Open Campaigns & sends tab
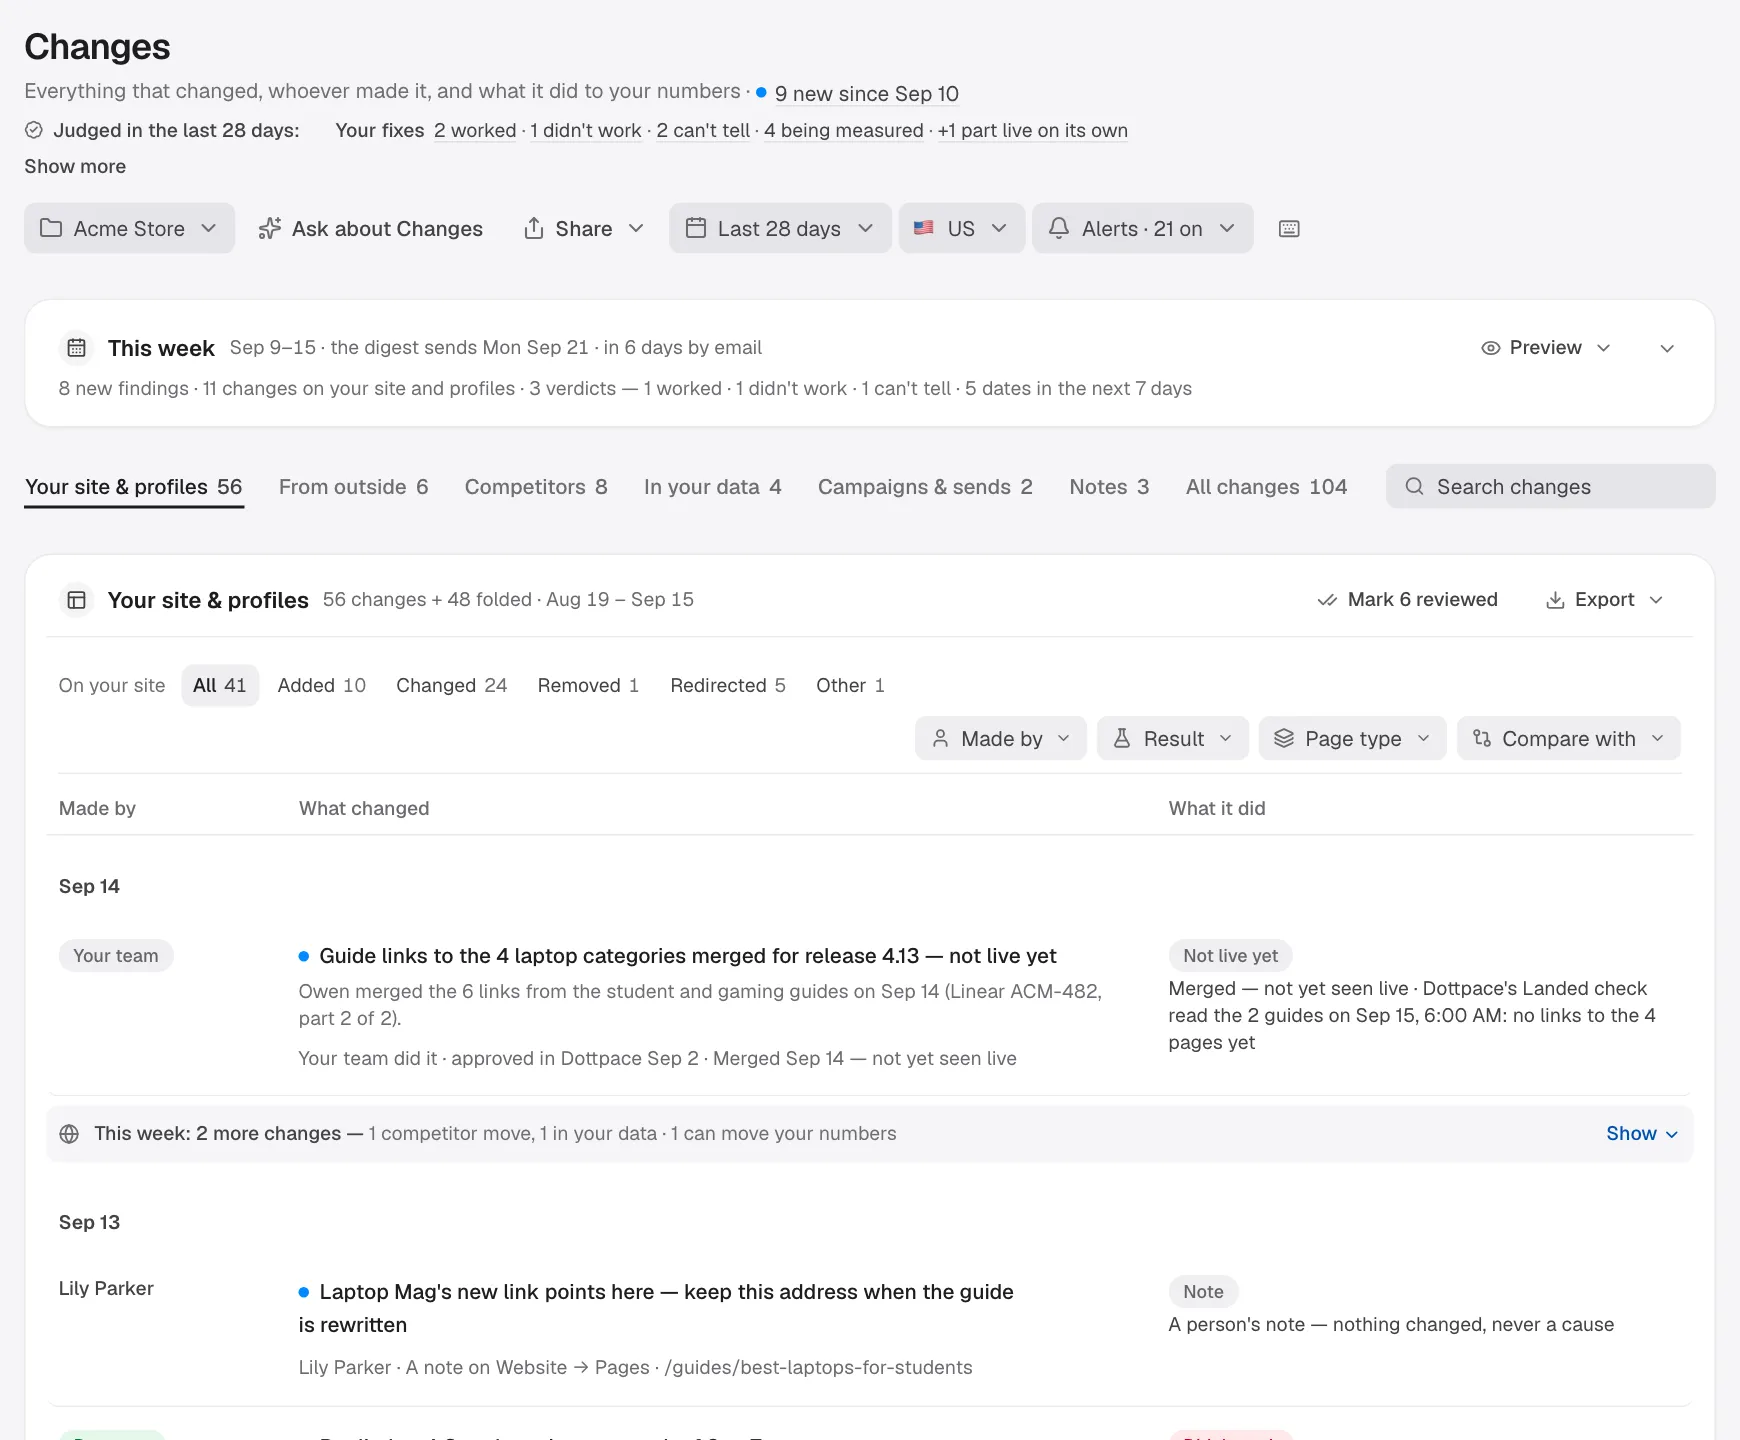1740x1440 pixels. point(925,487)
